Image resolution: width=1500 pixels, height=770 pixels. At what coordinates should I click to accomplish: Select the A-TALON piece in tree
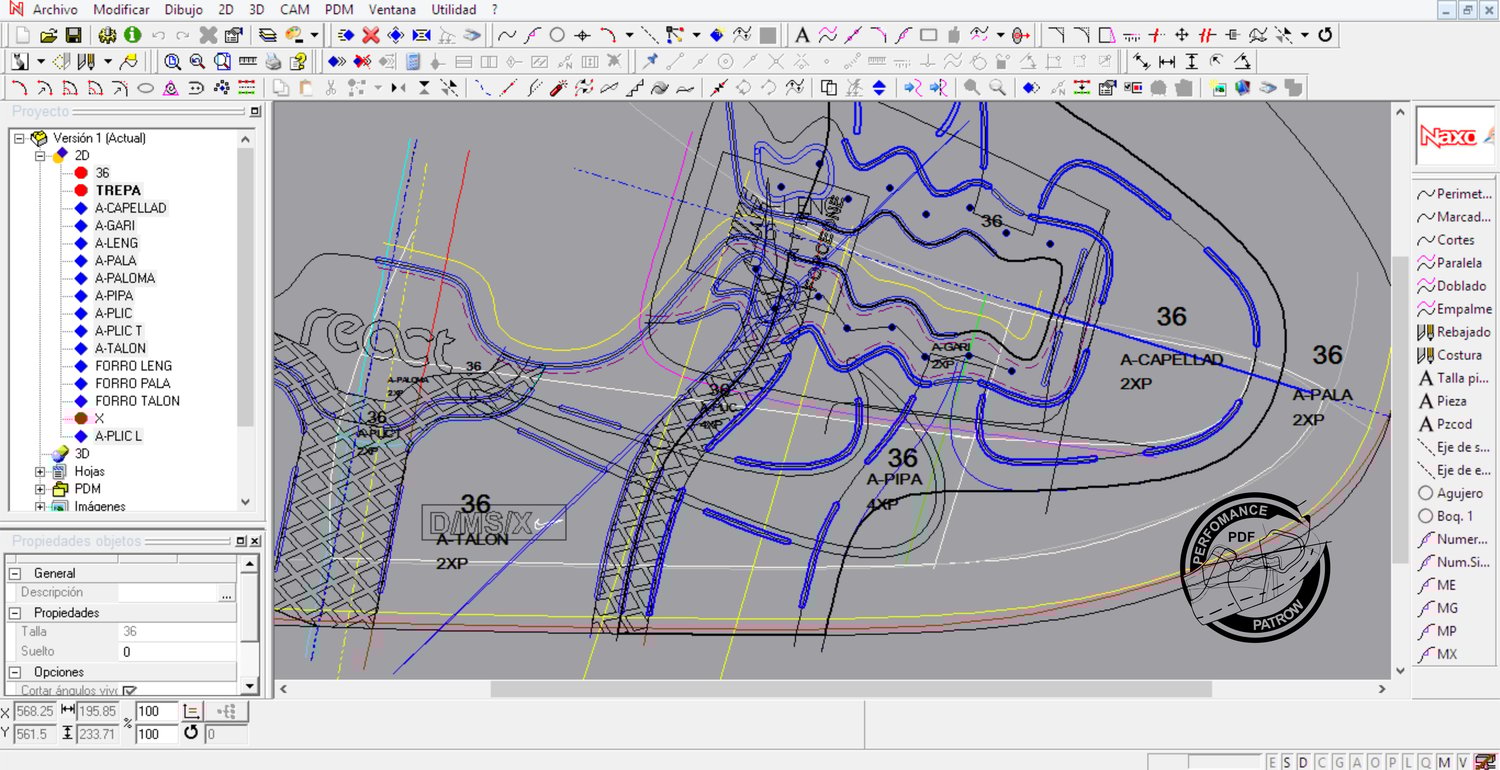point(120,348)
